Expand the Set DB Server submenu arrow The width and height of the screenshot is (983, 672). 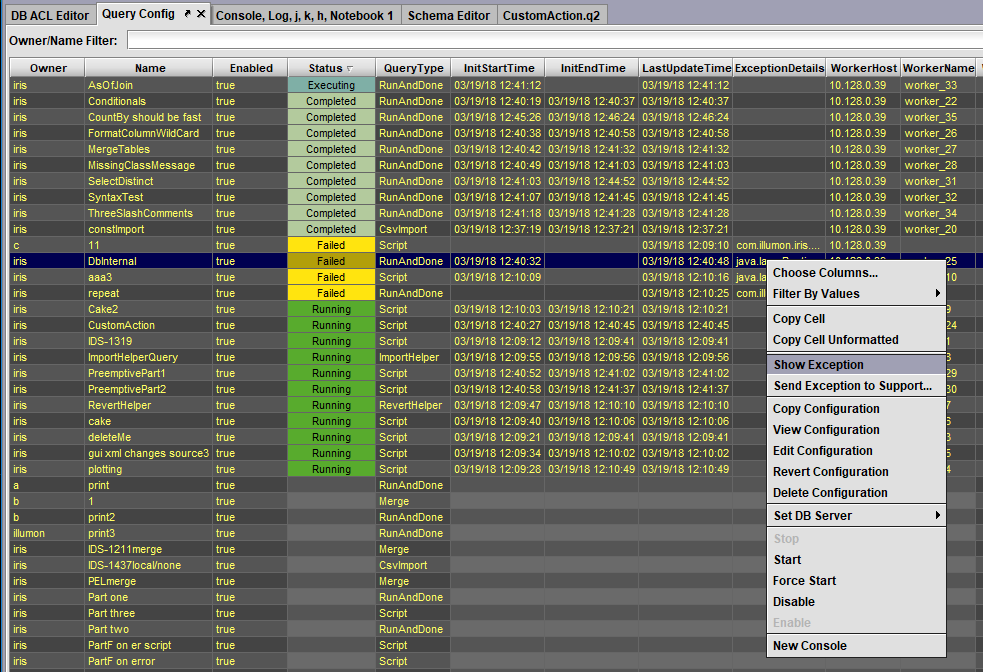938,515
